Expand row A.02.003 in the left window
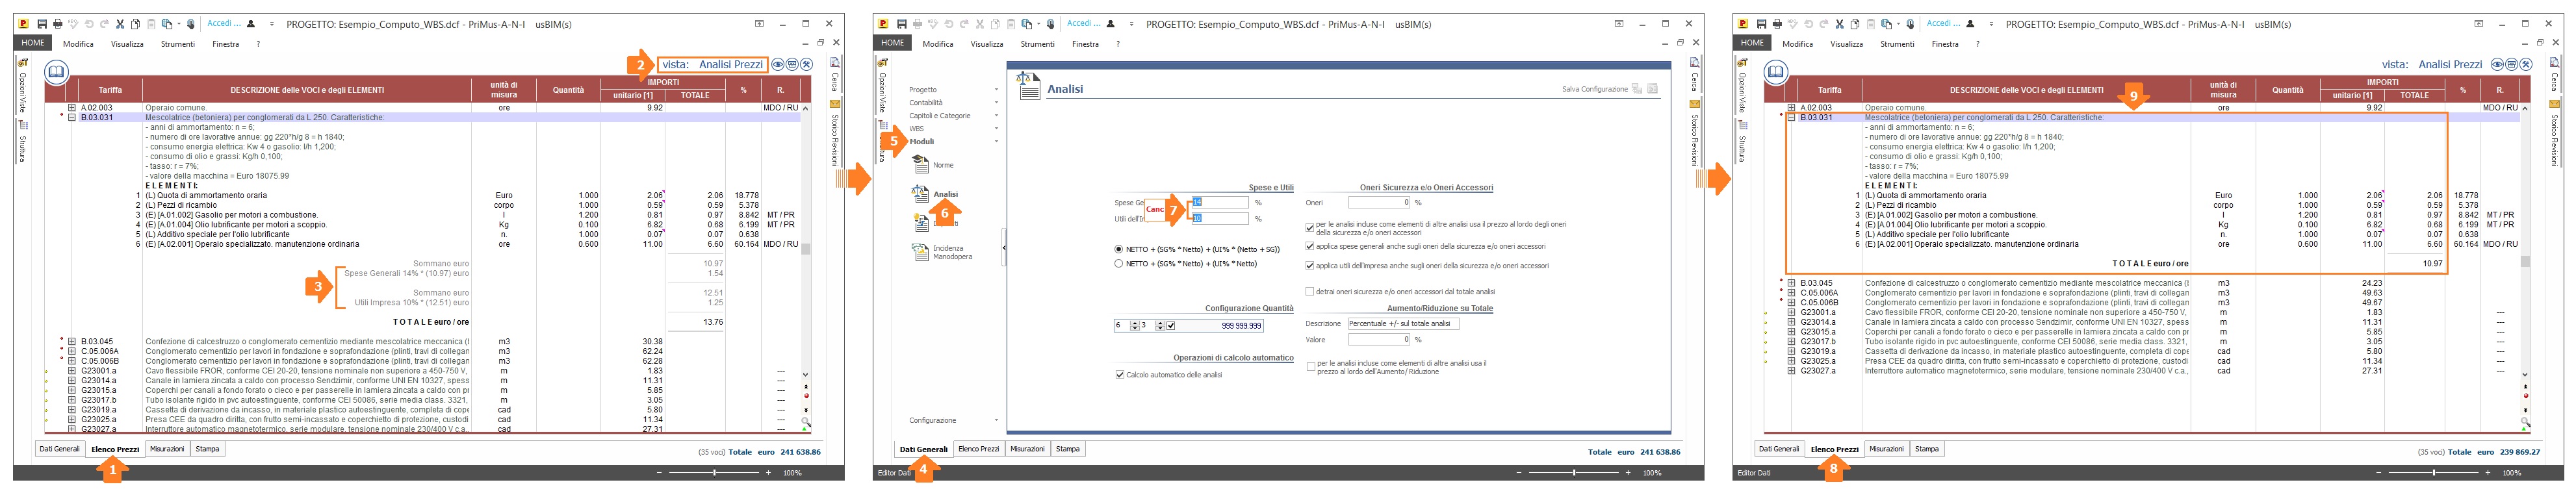The image size is (2576, 491). (x=72, y=108)
